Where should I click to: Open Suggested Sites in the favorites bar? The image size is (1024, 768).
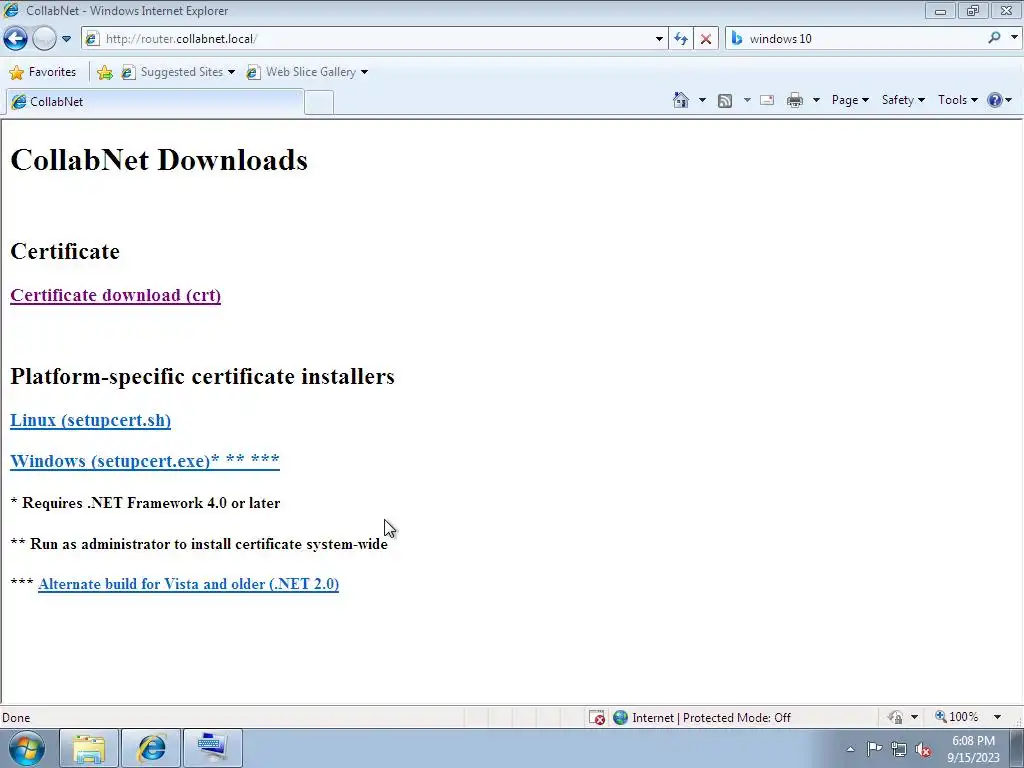[178, 72]
